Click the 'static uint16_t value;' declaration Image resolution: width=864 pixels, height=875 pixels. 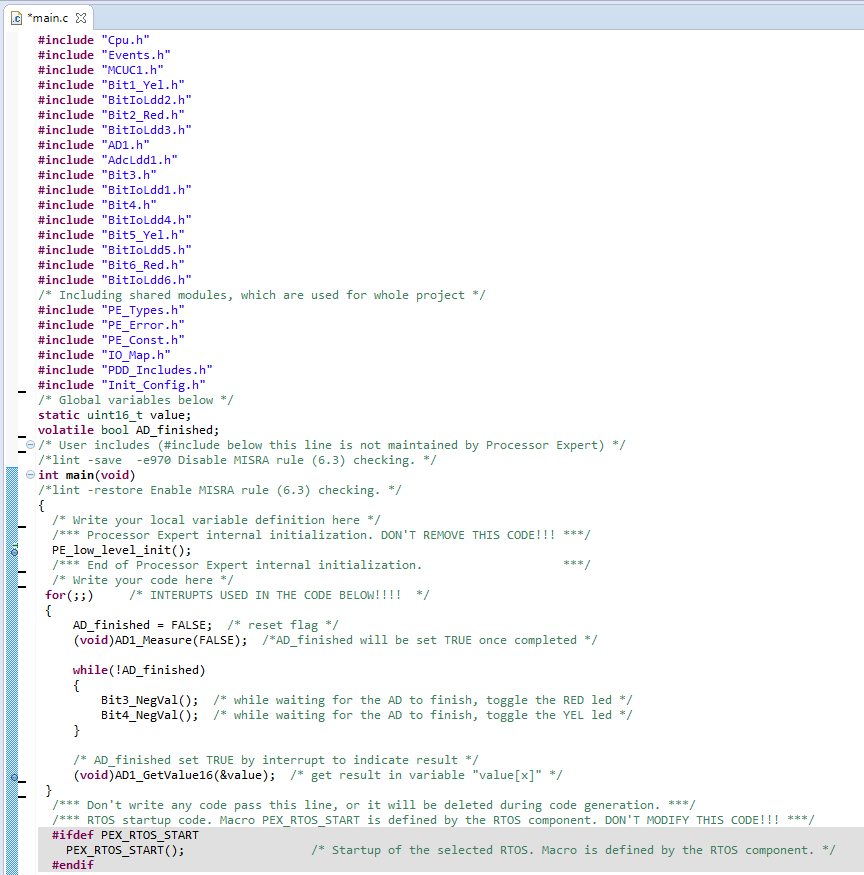(114, 415)
